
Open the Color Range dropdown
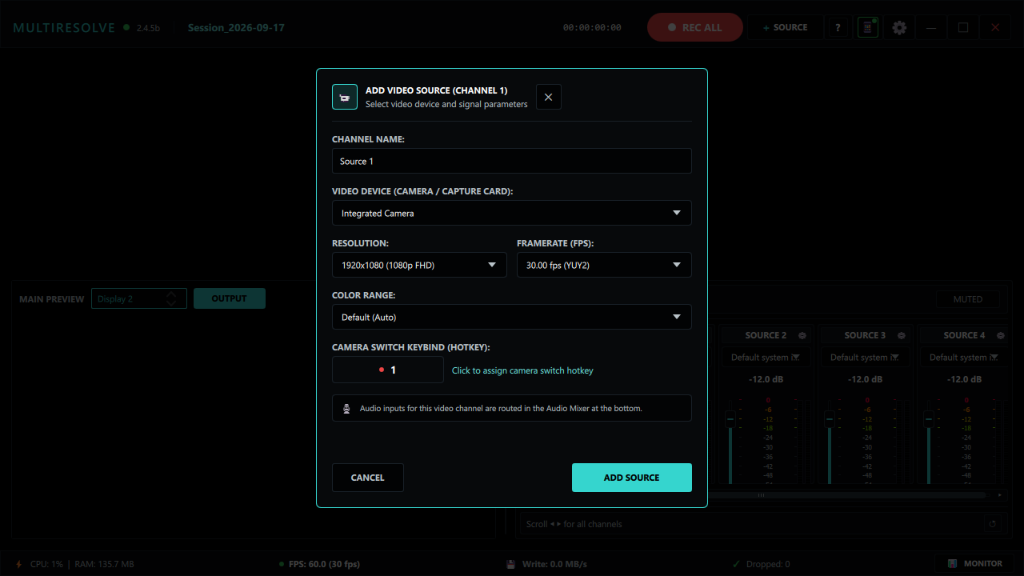pyautogui.click(x=511, y=317)
